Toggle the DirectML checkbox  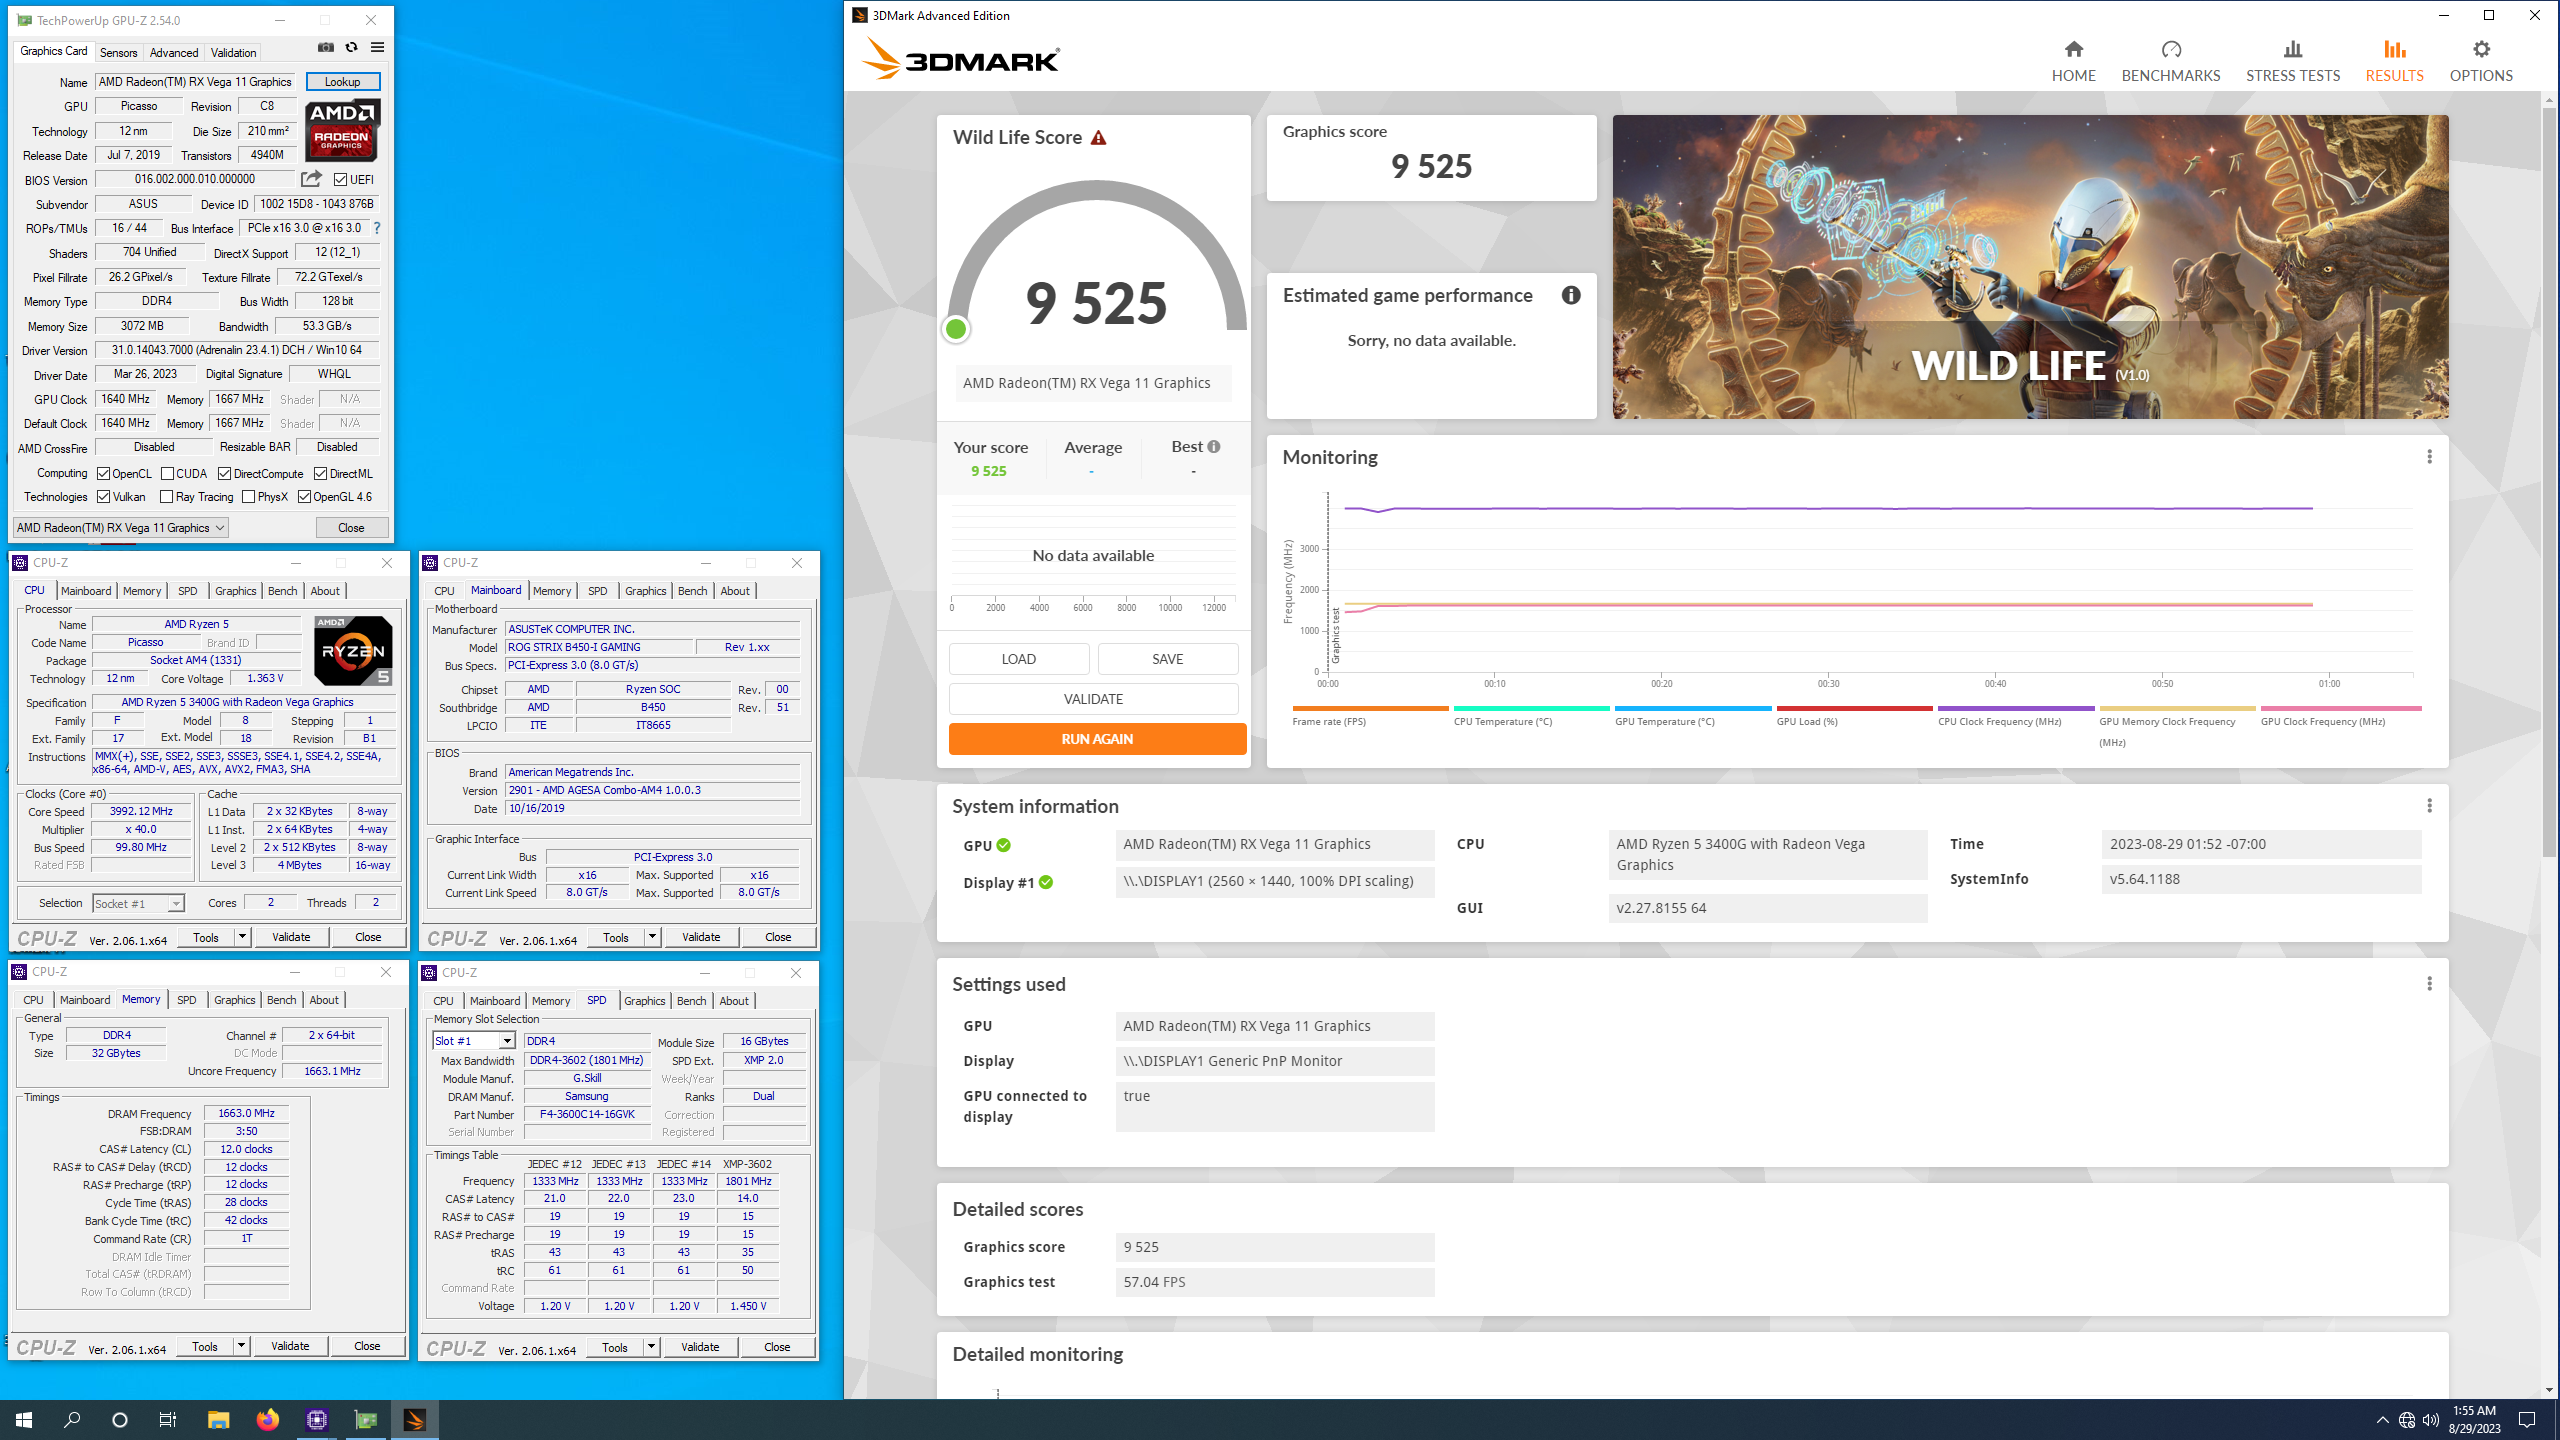tap(321, 474)
